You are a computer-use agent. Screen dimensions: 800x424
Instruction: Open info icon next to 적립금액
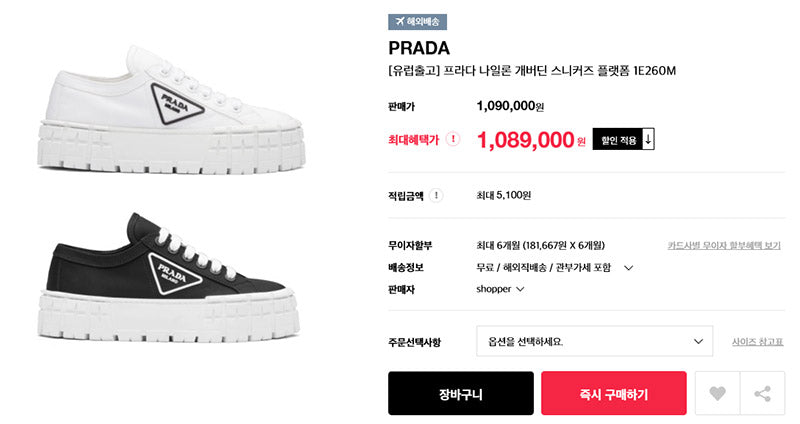click(x=436, y=195)
